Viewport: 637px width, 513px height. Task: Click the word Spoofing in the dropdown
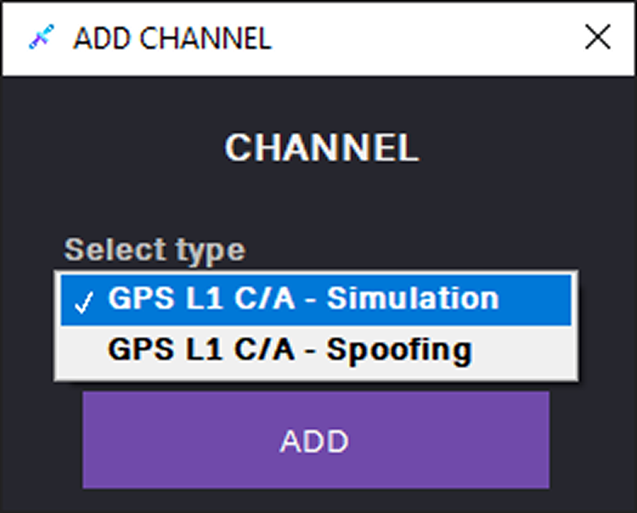click(400, 351)
